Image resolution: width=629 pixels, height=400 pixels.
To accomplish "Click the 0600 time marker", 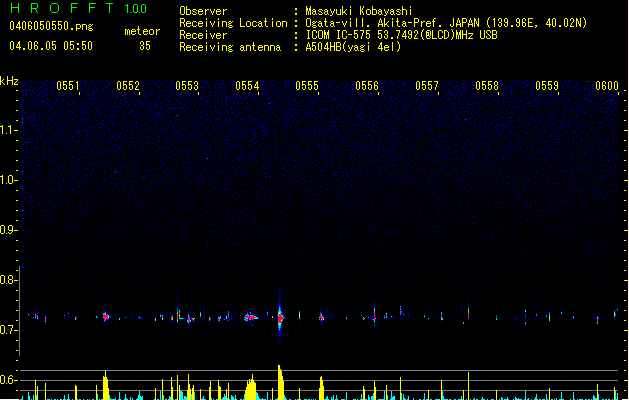I will tap(607, 86).
